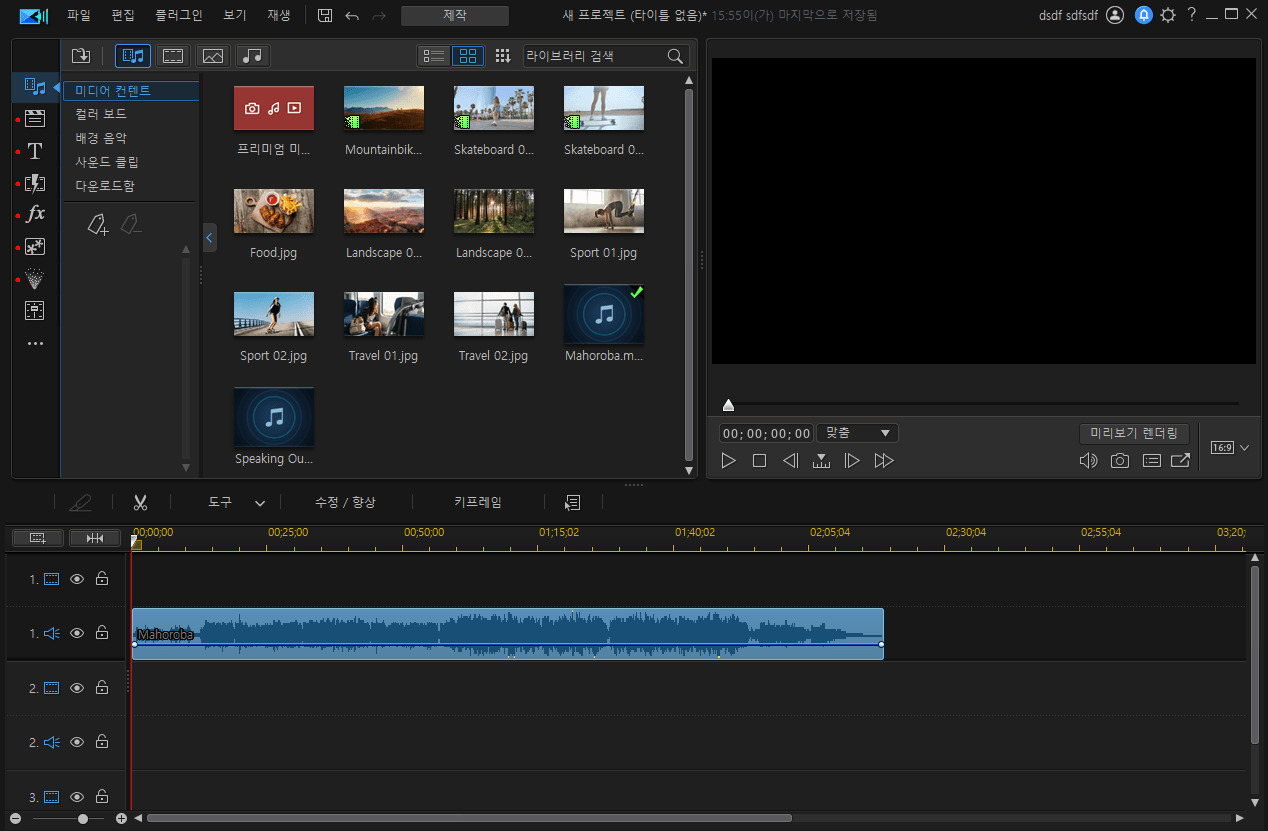
Task: Open the Effects room fx icon
Action: point(35,214)
